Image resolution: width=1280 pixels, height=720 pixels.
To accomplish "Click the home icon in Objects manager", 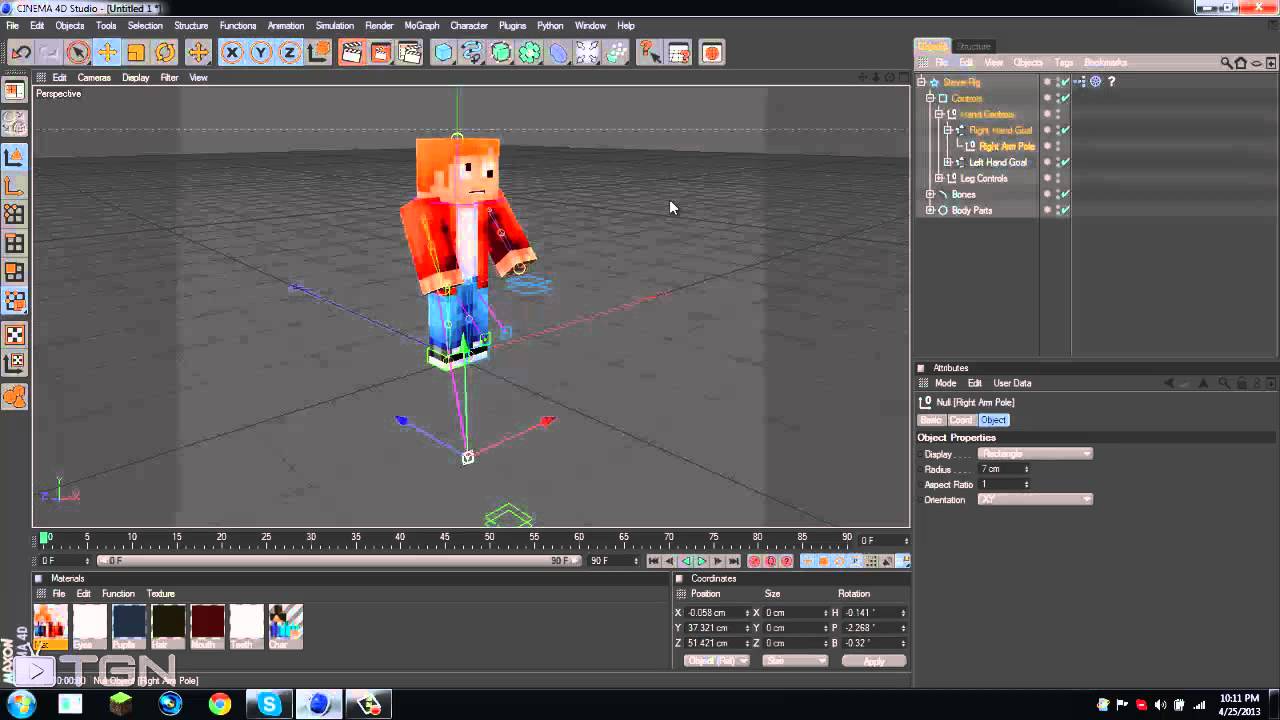I will click(x=1241, y=63).
